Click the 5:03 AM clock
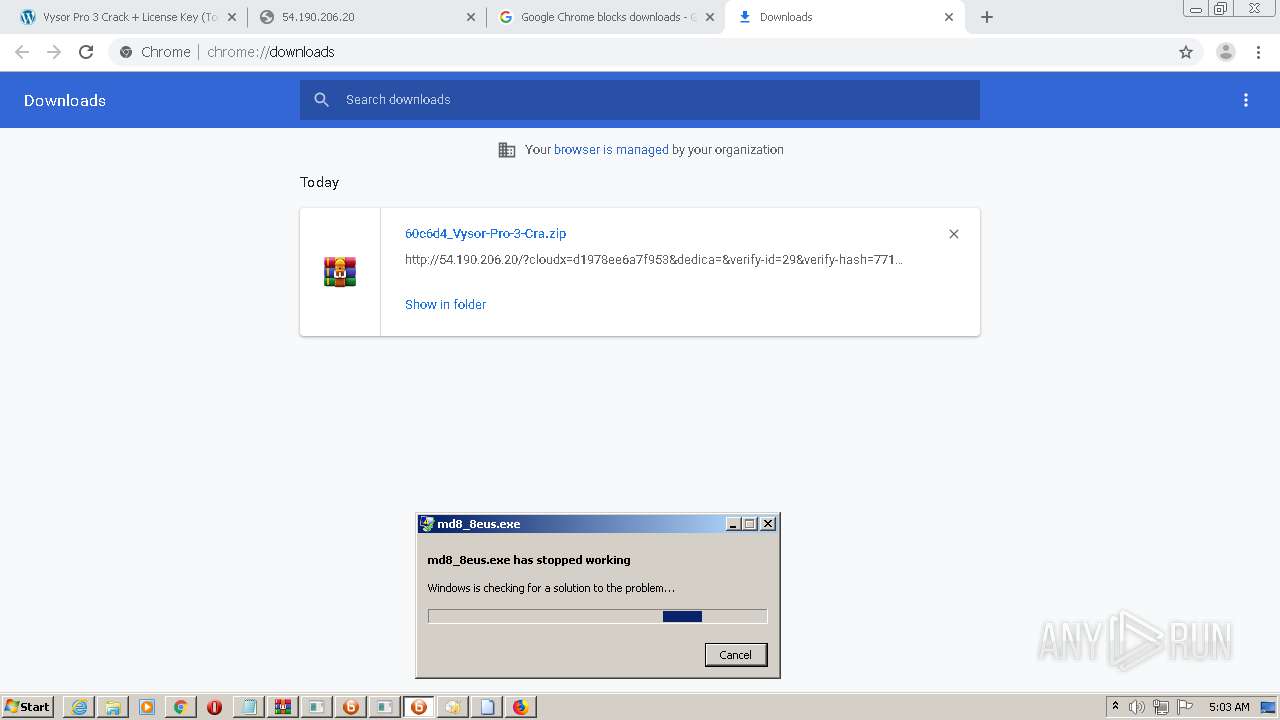Viewport: 1280px width, 720px height. pos(1229,707)
